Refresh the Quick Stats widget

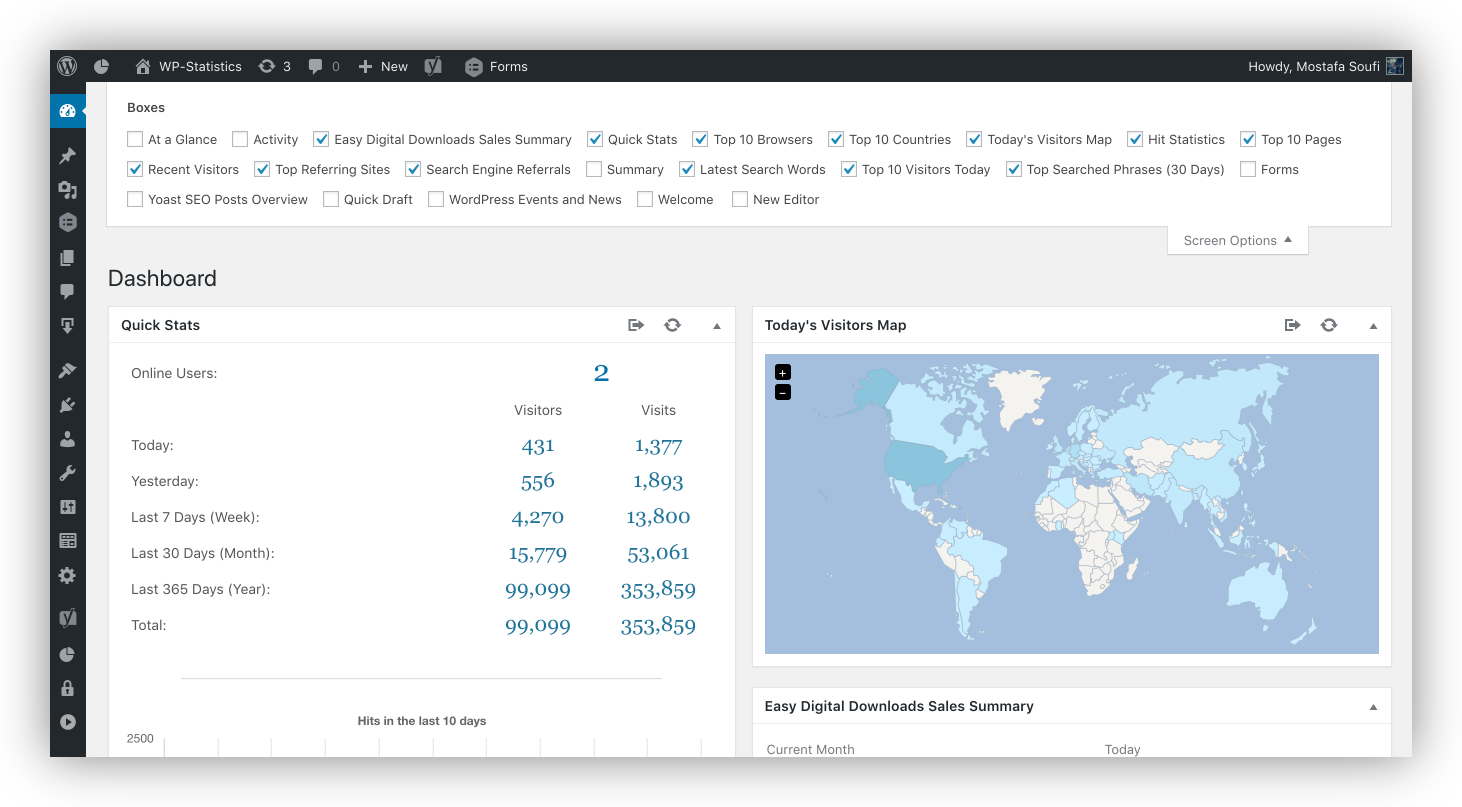[672, 325]
